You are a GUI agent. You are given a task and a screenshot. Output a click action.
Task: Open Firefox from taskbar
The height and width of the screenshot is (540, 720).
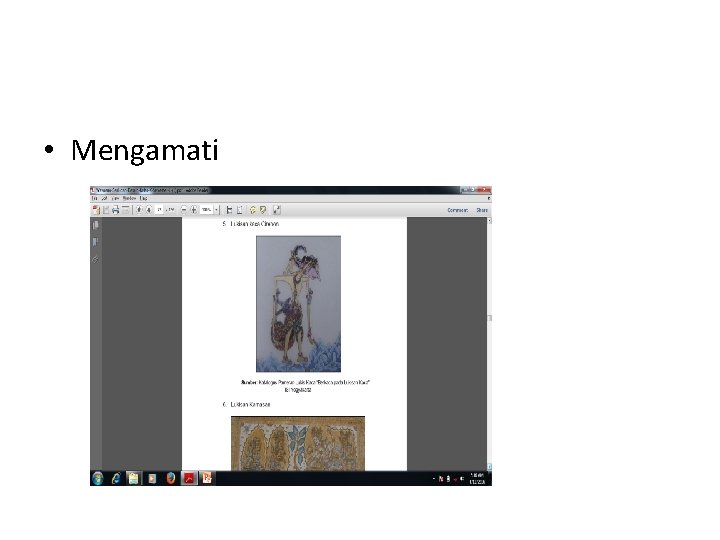[170, 478]
